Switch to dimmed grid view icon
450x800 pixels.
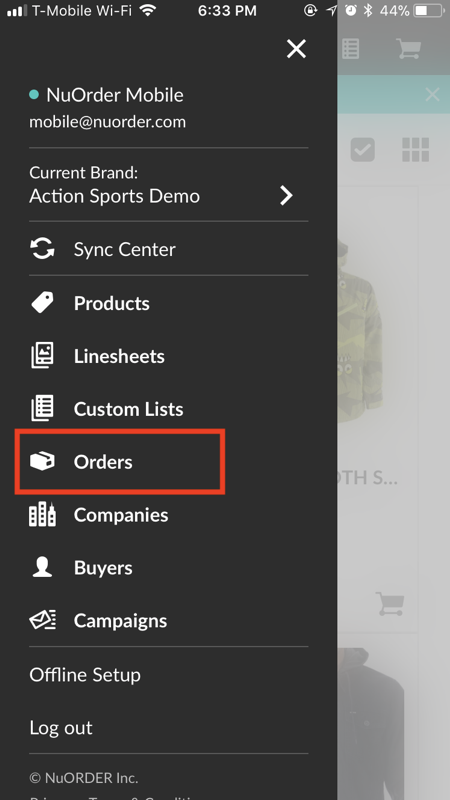coord(415,150)
